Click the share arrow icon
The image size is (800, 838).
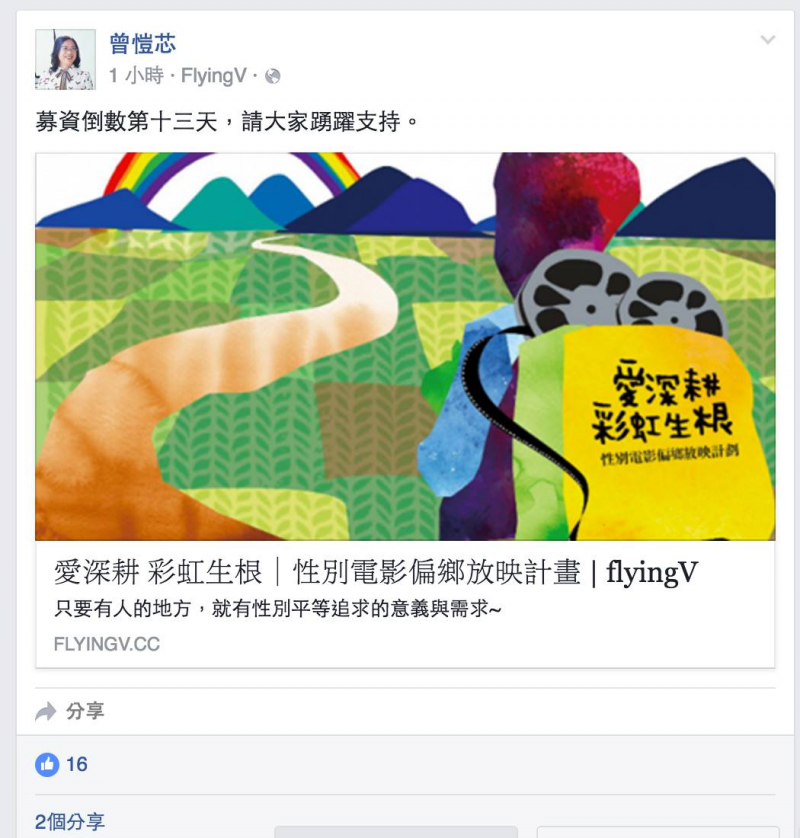click(x=46, y=711)
